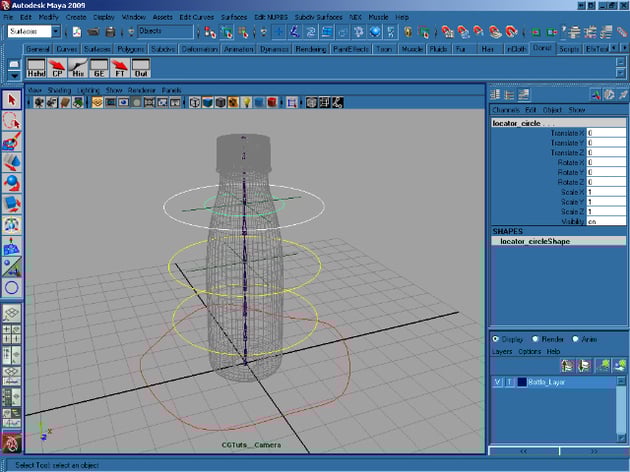This screenshot has width=630, height=472.
Task: Toggle visibility V box of Bottle_Layer
Action: [497, 382]
